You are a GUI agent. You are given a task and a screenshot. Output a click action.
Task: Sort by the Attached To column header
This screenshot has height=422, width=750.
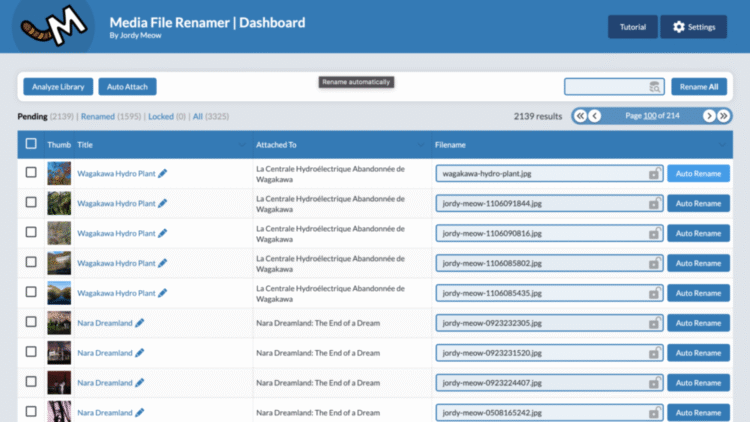pos(342,144)
